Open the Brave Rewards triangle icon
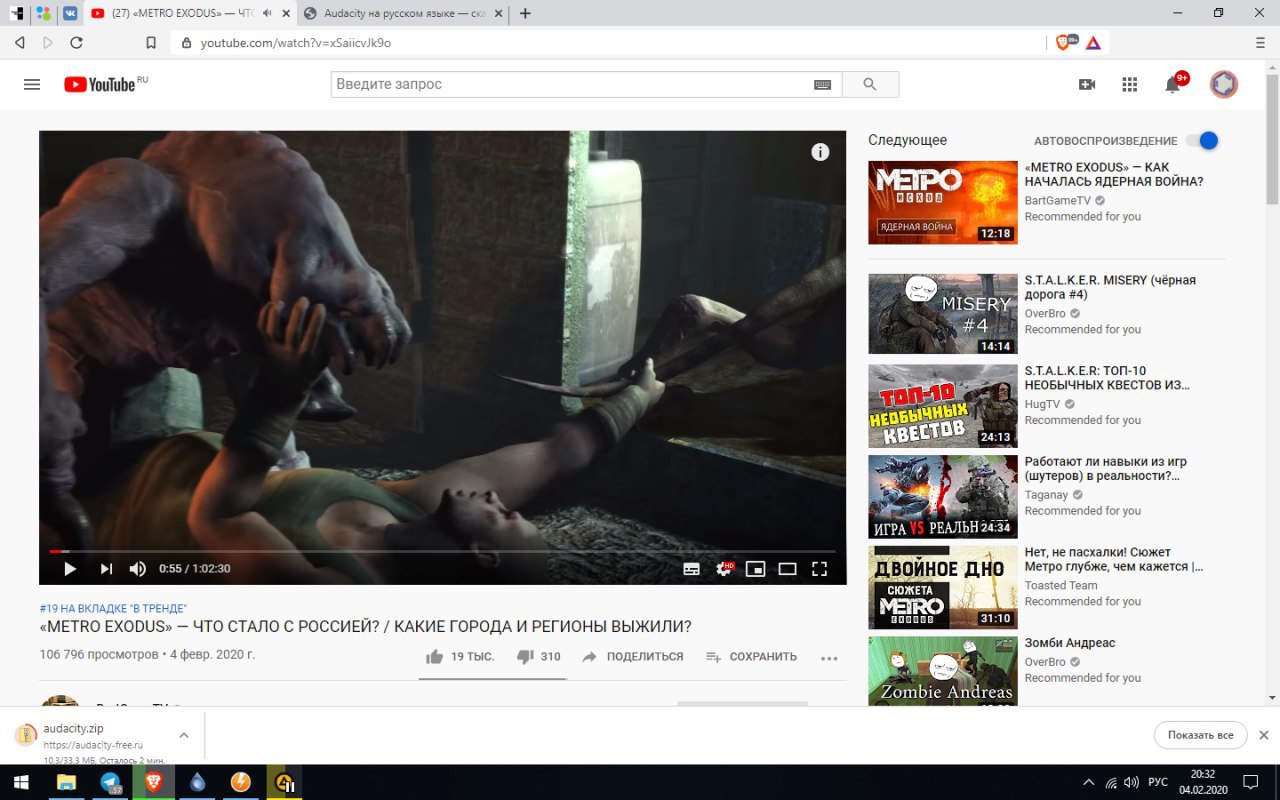 1093,43
